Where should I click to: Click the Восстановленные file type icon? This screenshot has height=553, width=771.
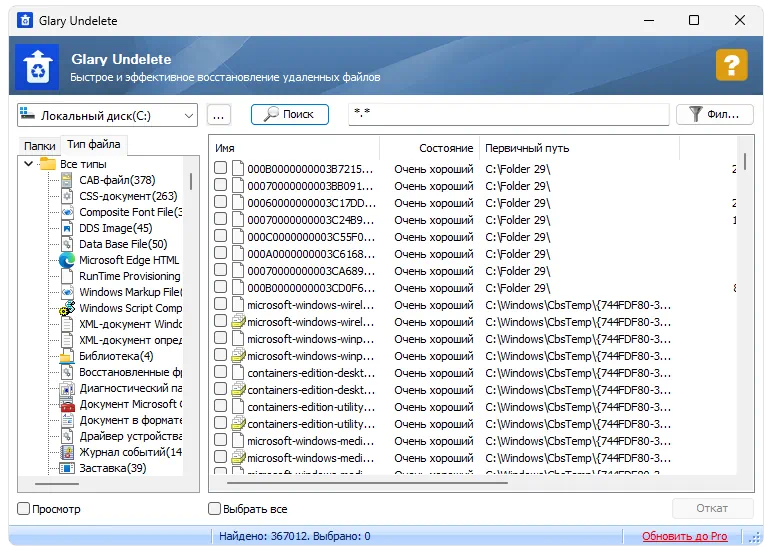click(x=67, y=372)
